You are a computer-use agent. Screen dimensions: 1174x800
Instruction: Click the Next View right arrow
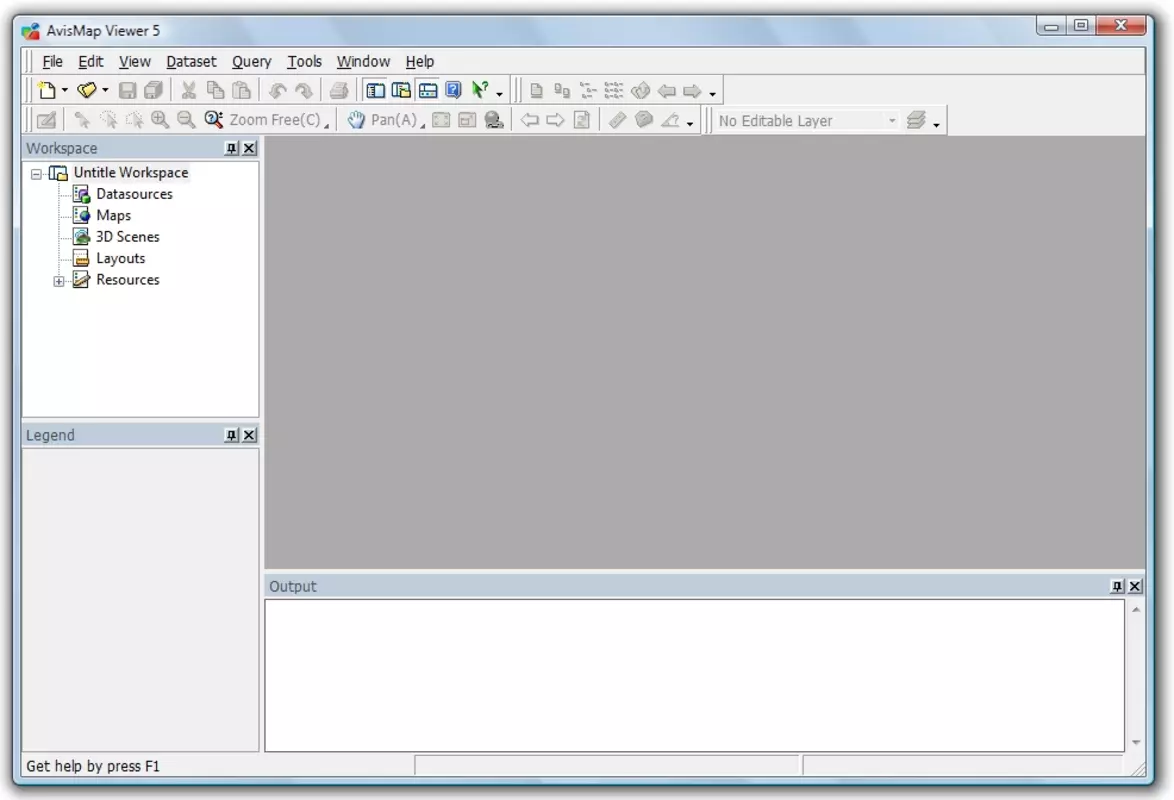pos(555,120)
